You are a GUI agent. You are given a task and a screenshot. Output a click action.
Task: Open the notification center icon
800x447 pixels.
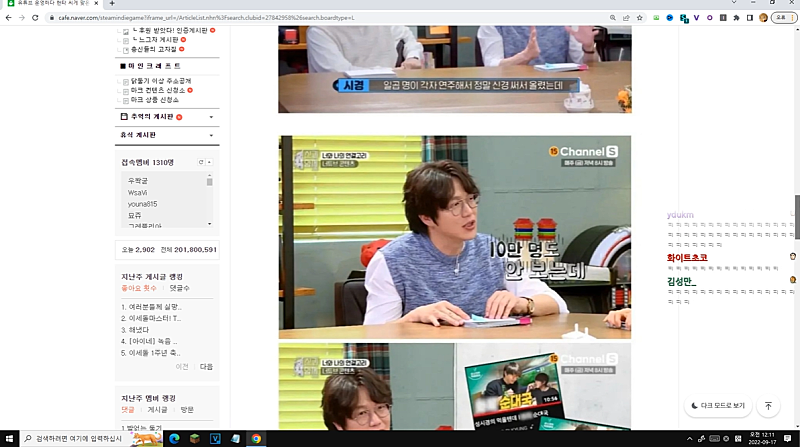[788, 438]
